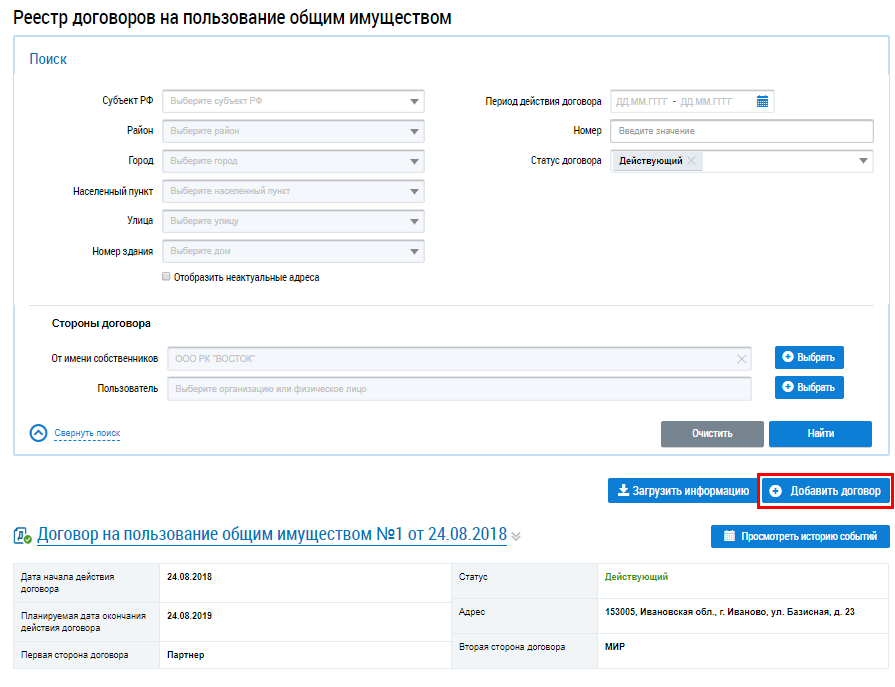Viewport: 895px width, 687px height.
Task: Click Выбрать for От имени собственников
Action: coord(809,357)
